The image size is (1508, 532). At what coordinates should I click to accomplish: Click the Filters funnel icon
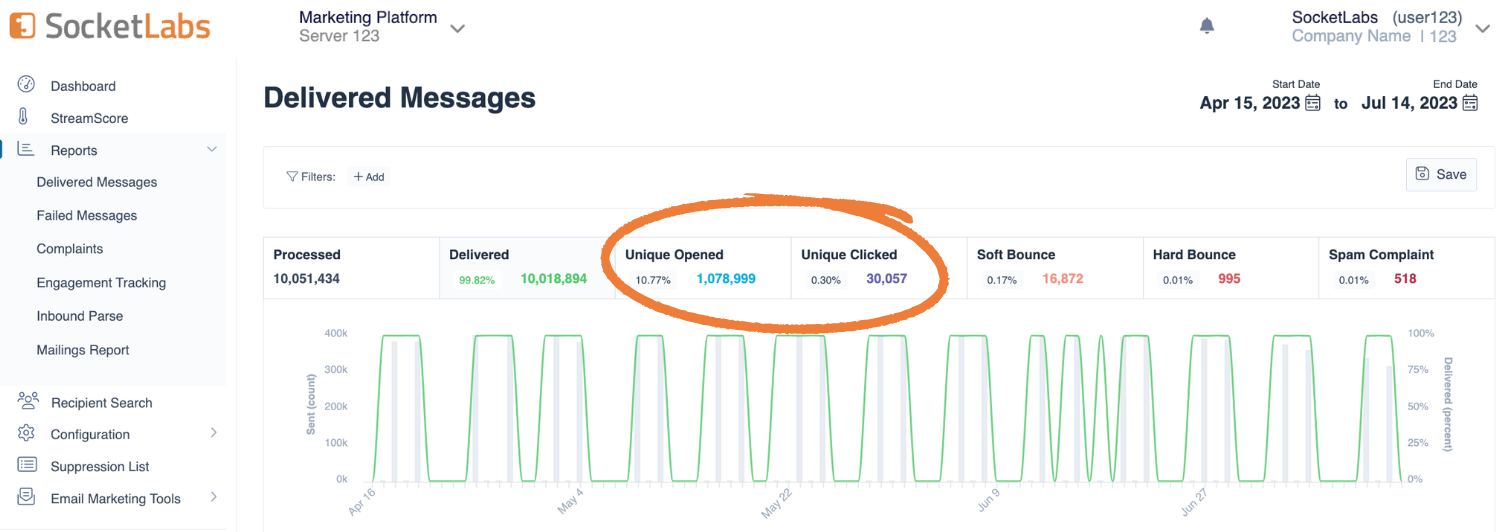[x=292, y=177]
